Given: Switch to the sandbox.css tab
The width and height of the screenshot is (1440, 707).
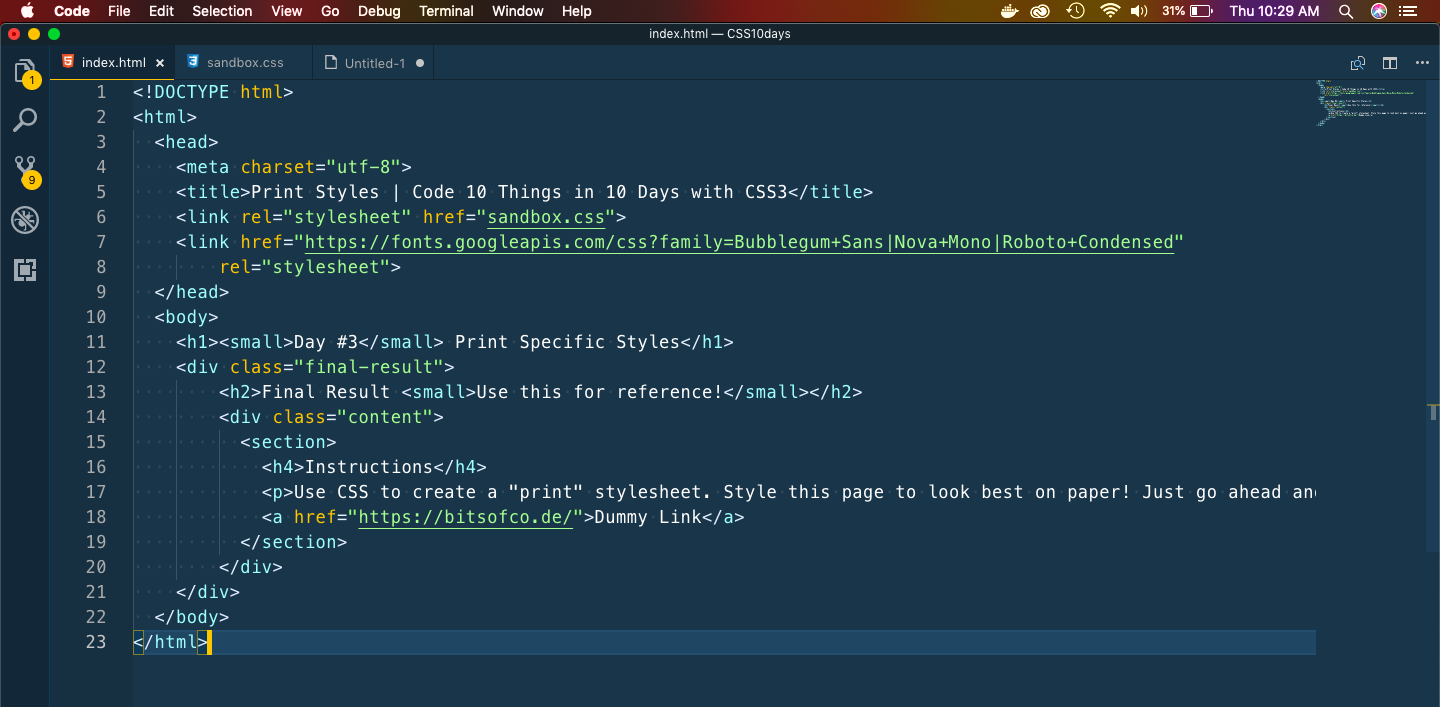Looking at the screenshot, I should point(244,62).
